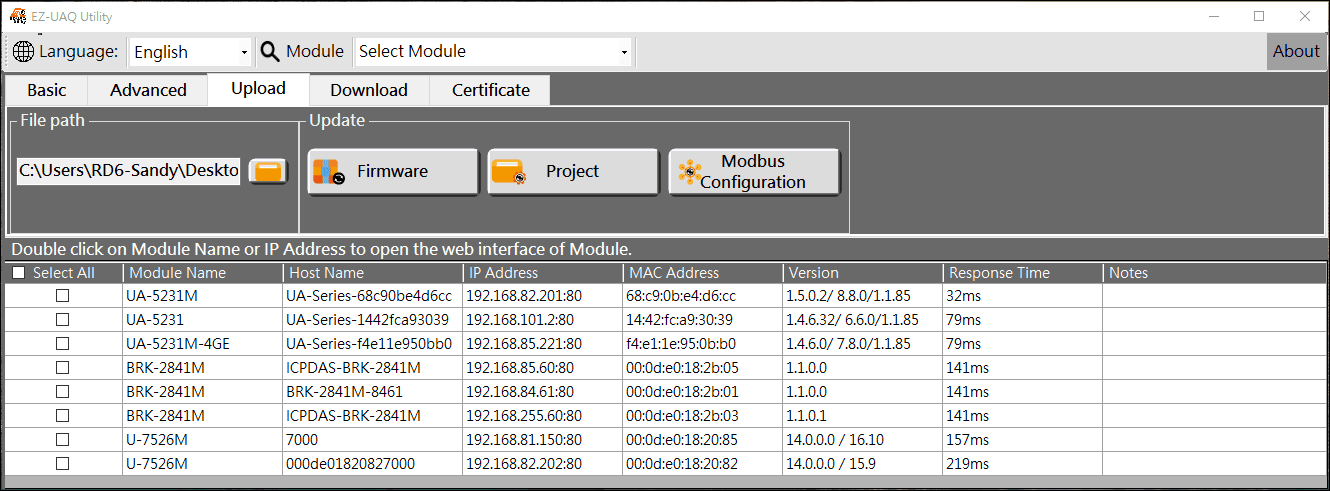Expand the Language dropdown
Viewport: 1330px width, 491px height.
[244, 52]
